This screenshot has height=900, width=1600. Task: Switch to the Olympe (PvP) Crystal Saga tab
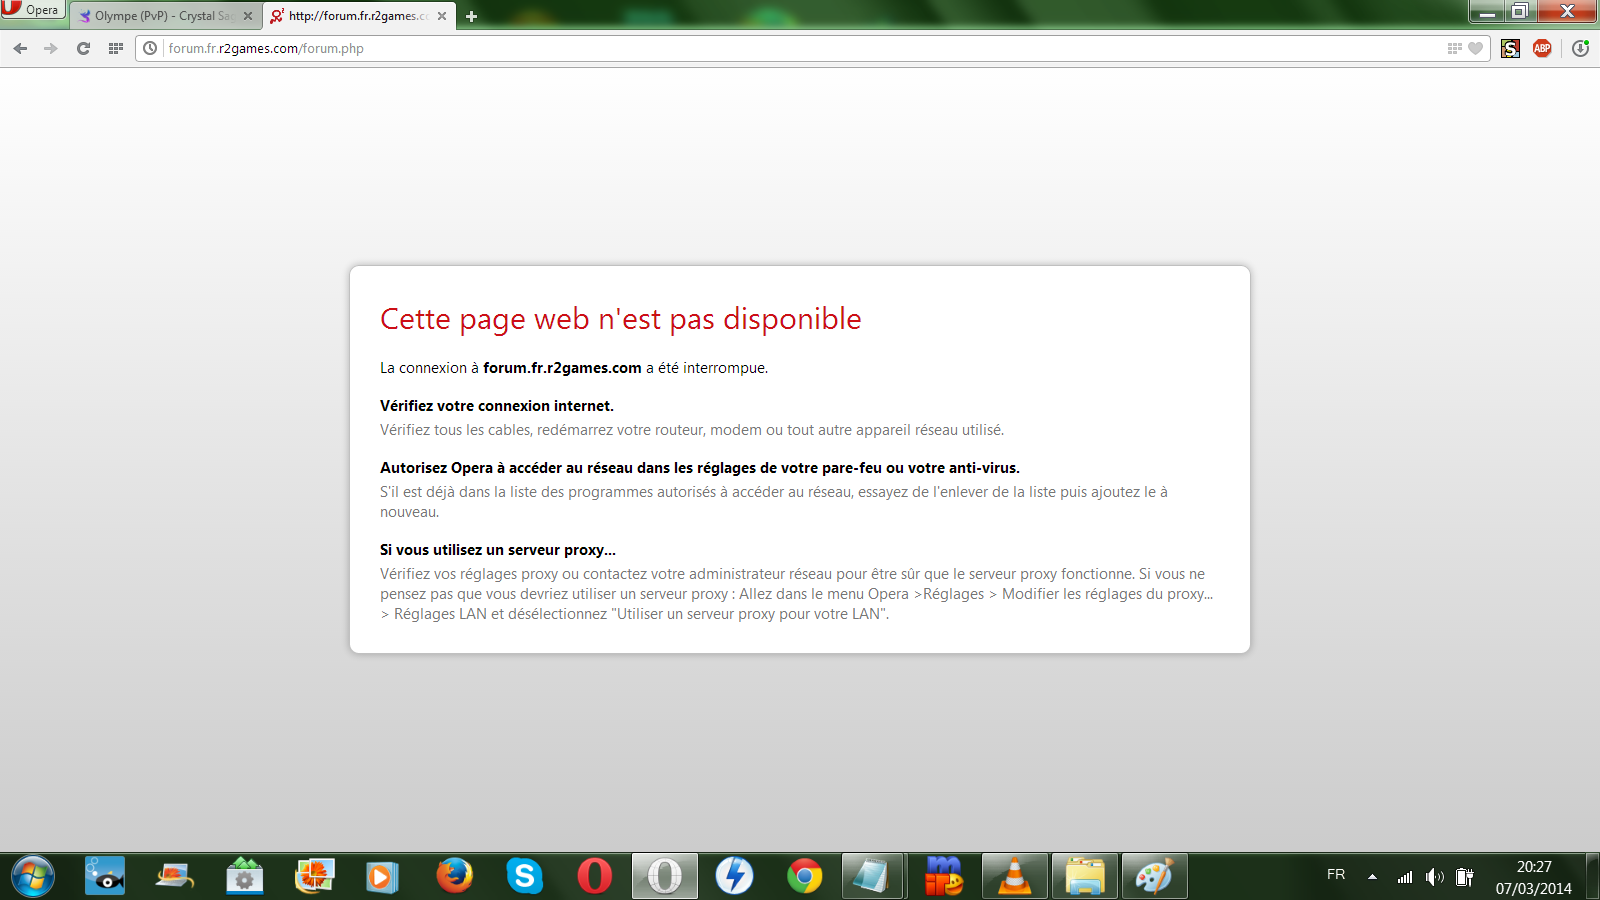[x=160, y=16]
